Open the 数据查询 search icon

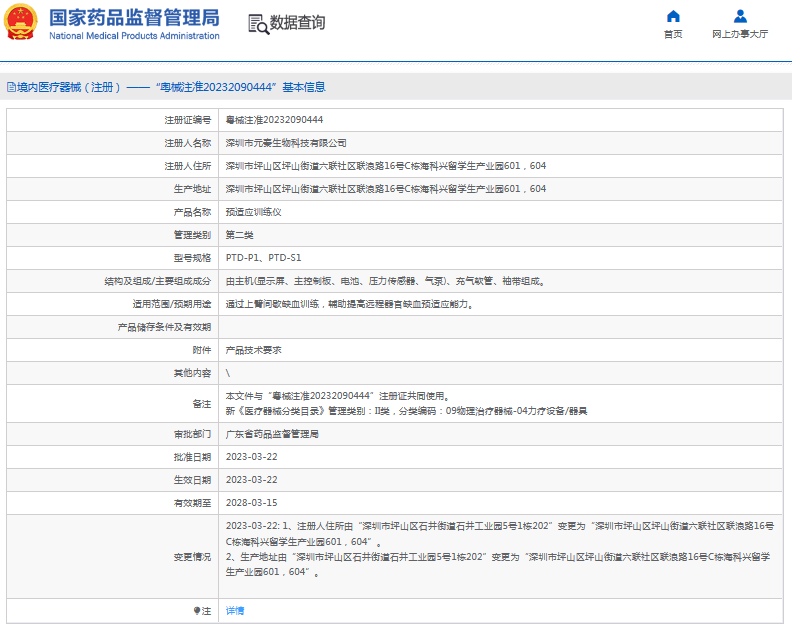[258, 24]
